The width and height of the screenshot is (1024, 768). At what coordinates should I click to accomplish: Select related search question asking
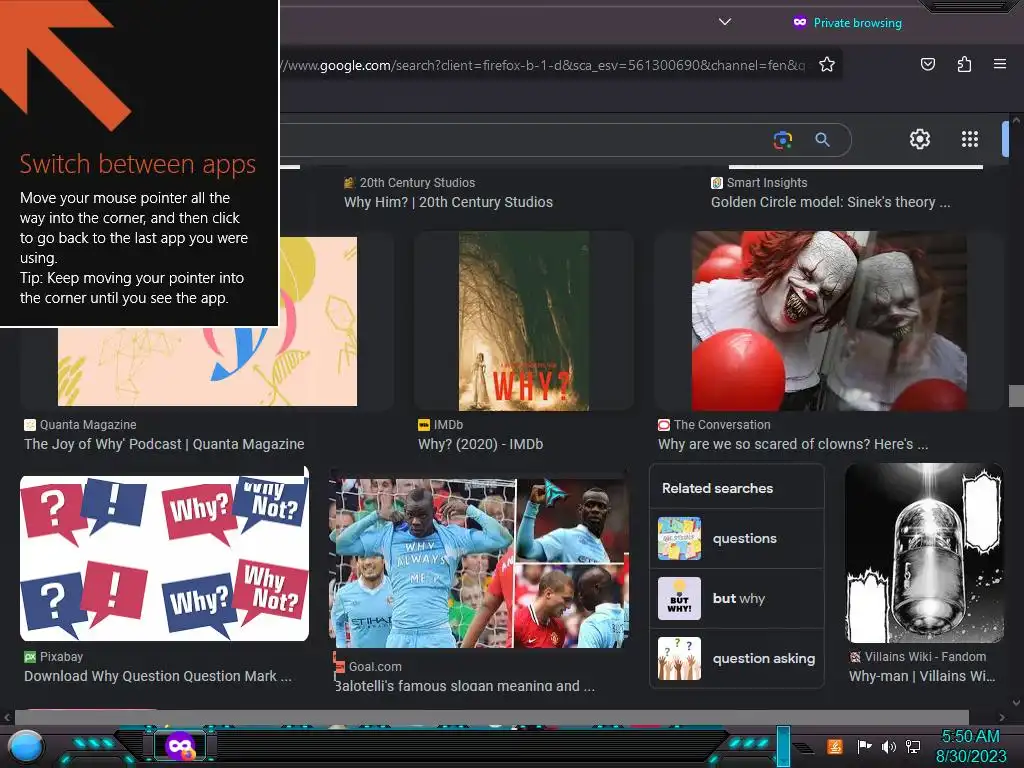coord(737,658)
